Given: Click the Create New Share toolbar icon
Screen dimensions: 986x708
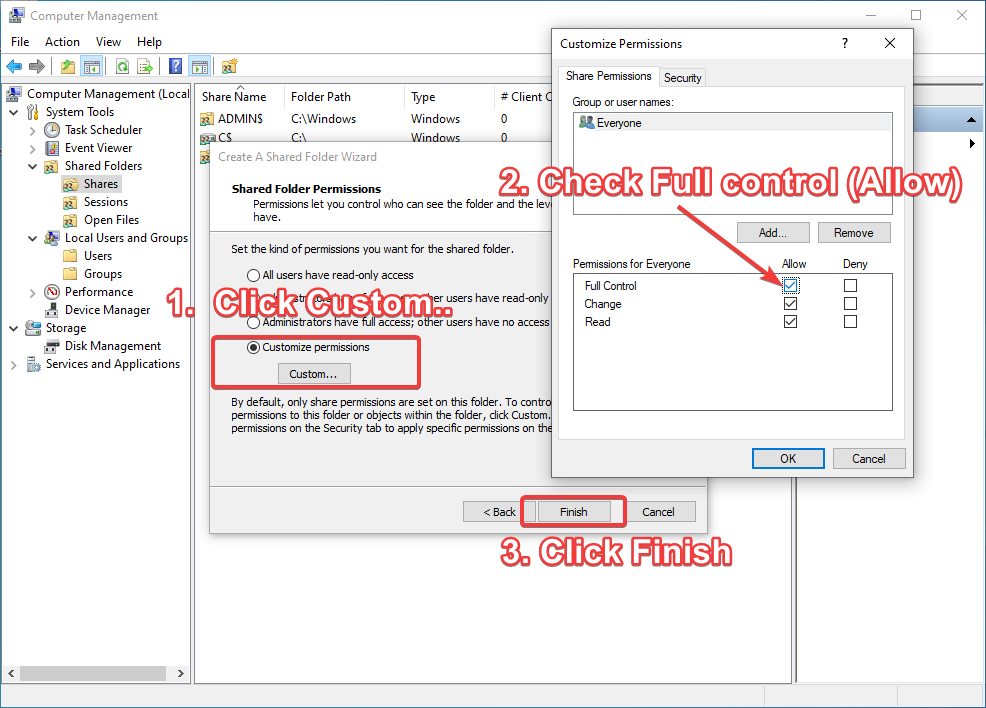Looking at the screenshot, I should pos(230,66).
